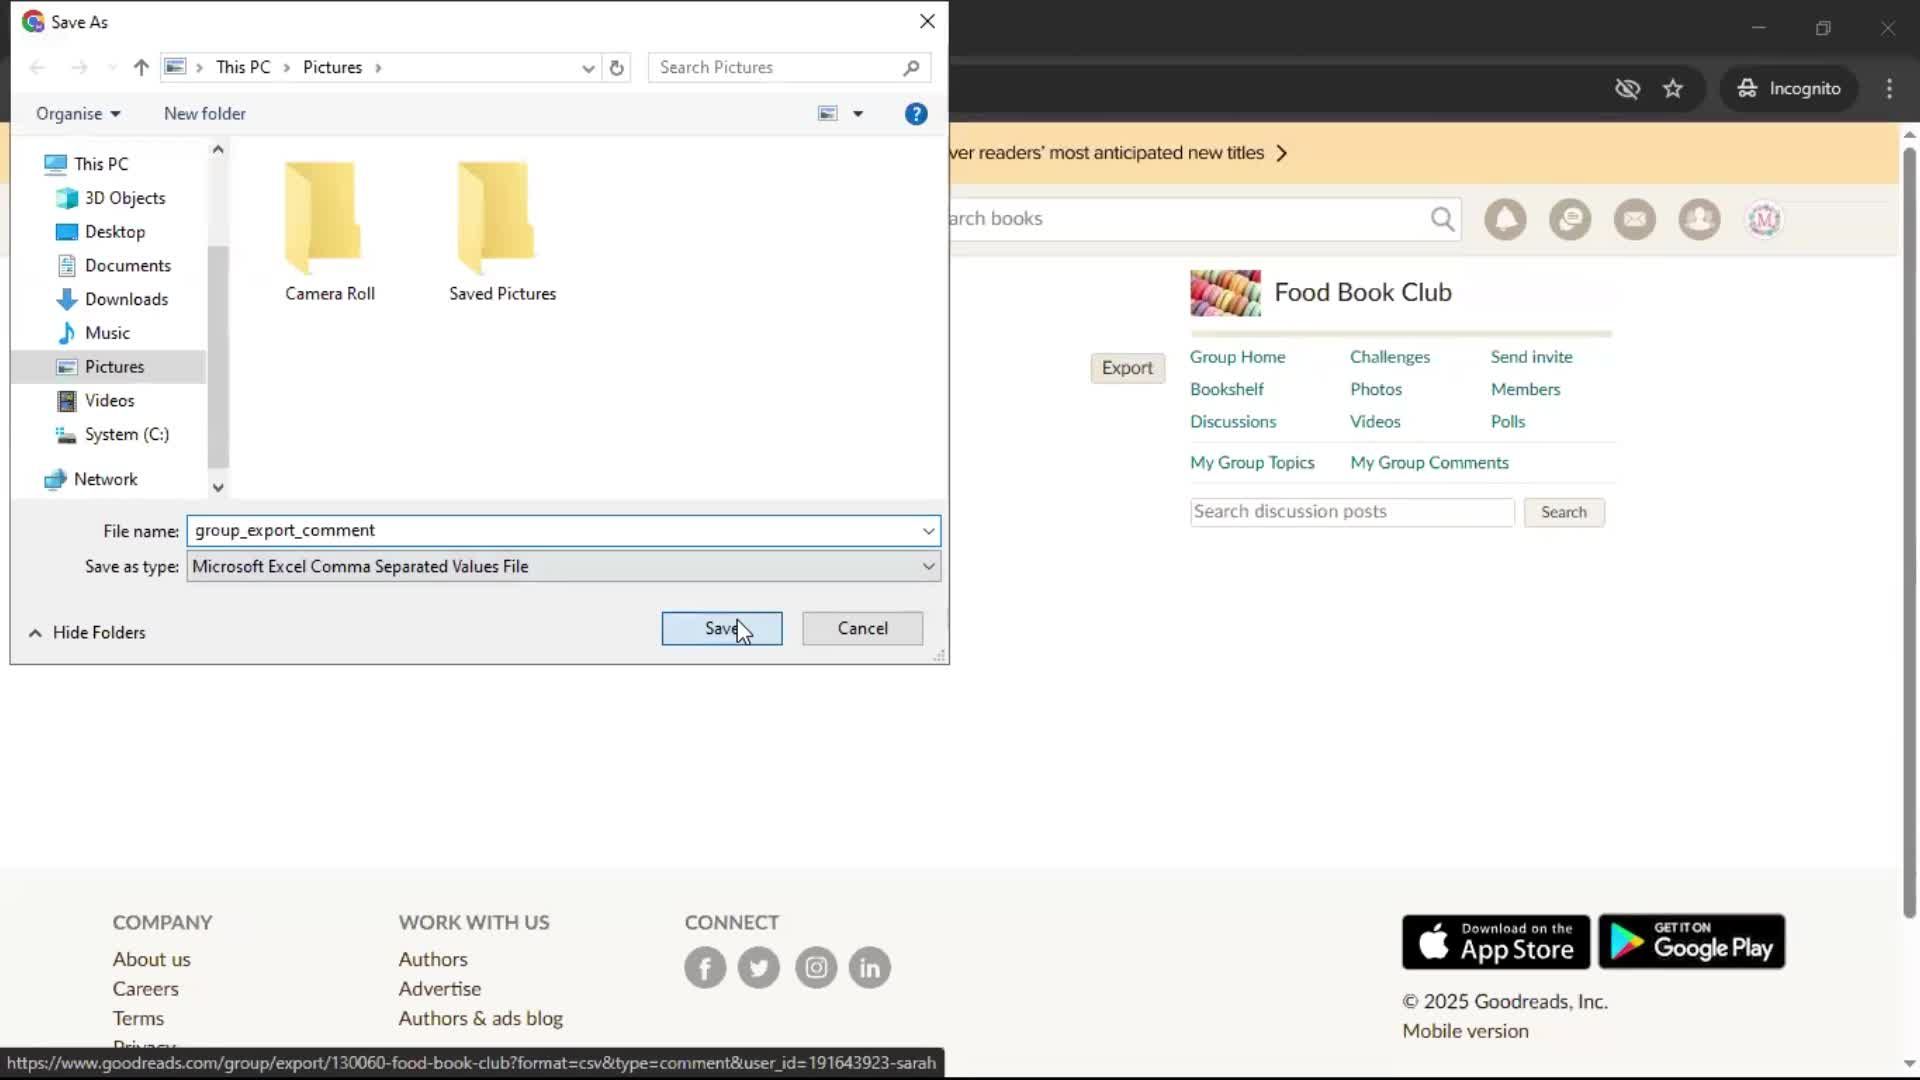
Task: Click the Goodreads page vertical scrollbar
Action: coord(1909,532)
